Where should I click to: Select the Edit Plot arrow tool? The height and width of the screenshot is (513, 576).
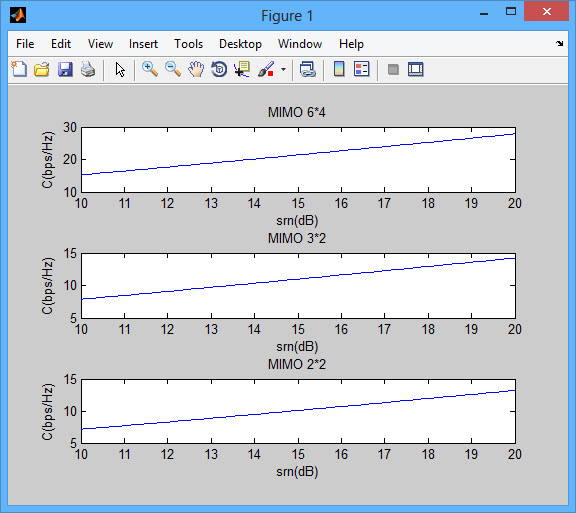(120, 69)
